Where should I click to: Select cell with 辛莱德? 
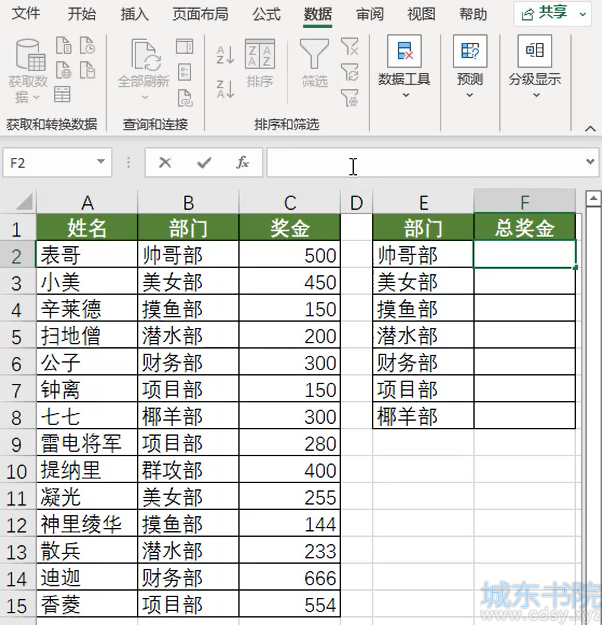[87, 309]
